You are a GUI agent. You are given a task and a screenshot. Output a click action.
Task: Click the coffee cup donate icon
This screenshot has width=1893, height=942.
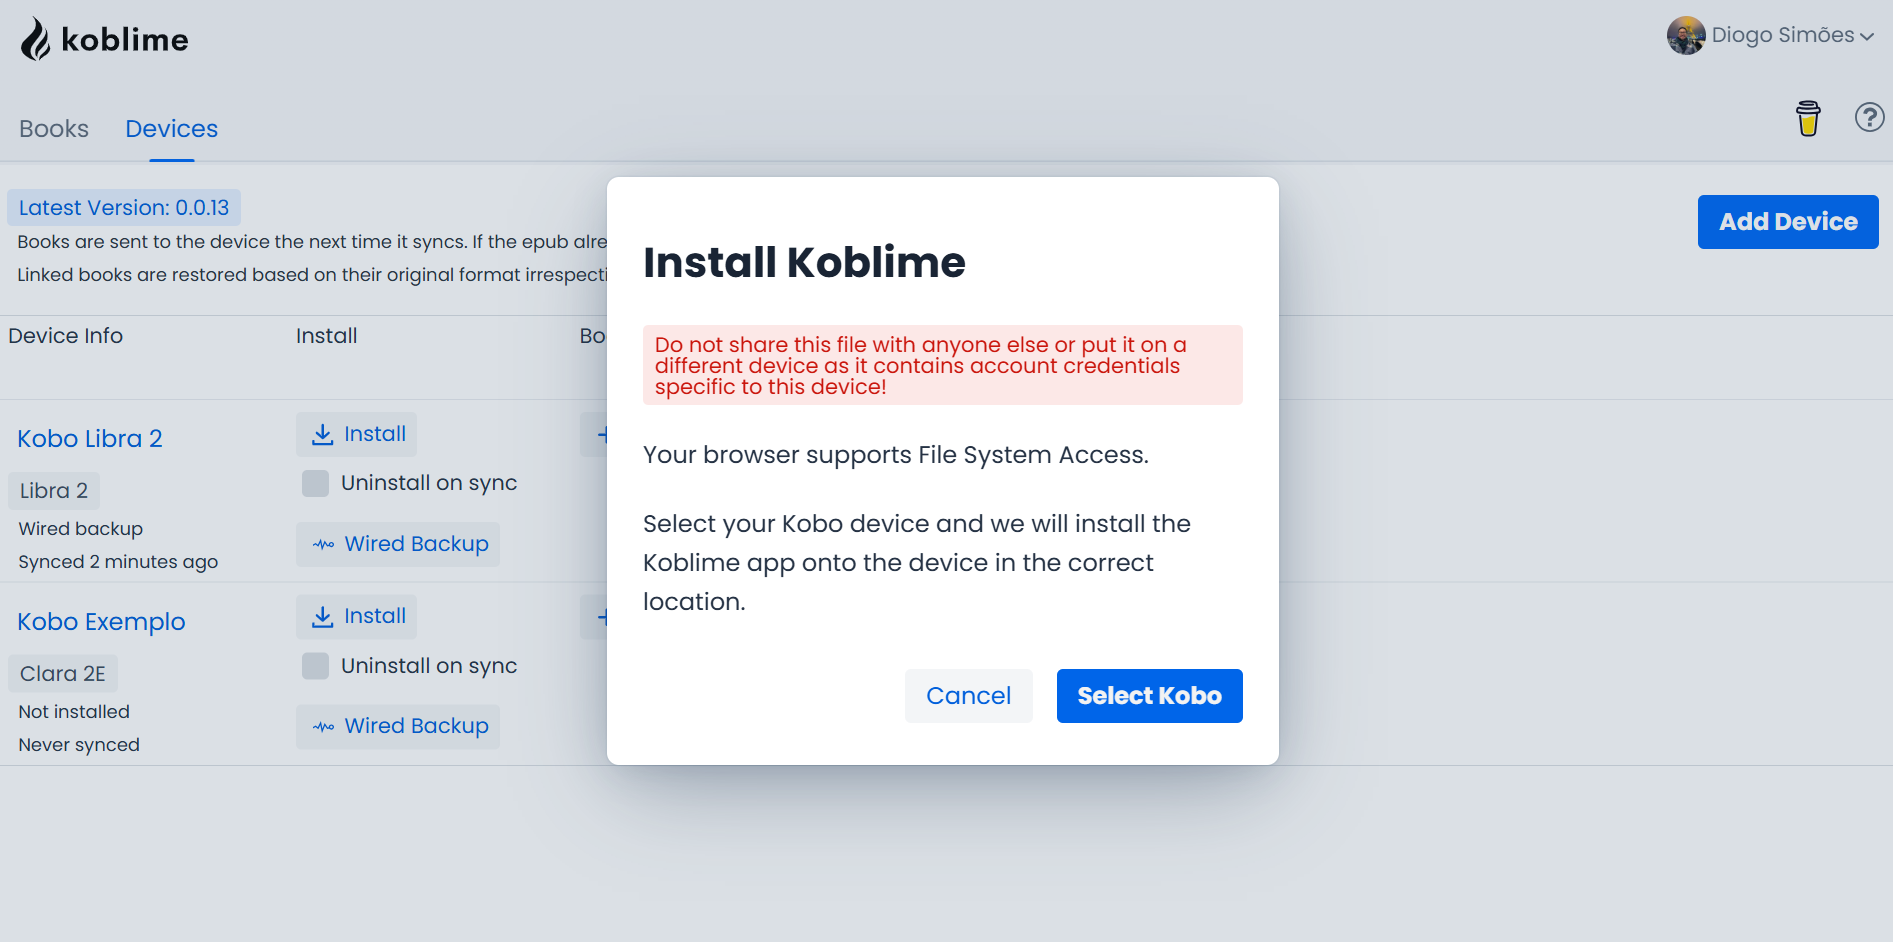pos(1808,118)
